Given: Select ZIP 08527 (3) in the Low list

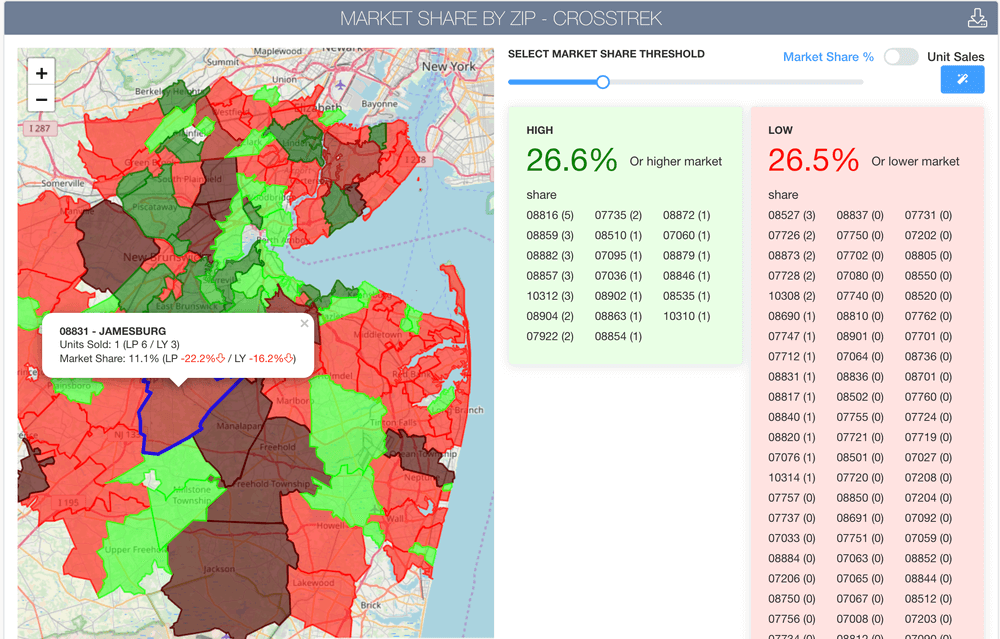Looking at the screenshot, I should [791, 215].
